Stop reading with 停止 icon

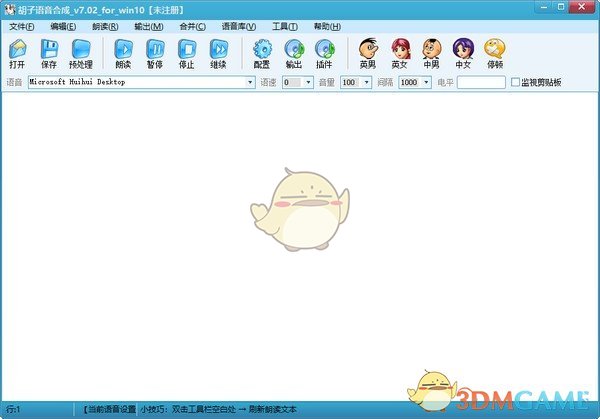tap(187, 53)
